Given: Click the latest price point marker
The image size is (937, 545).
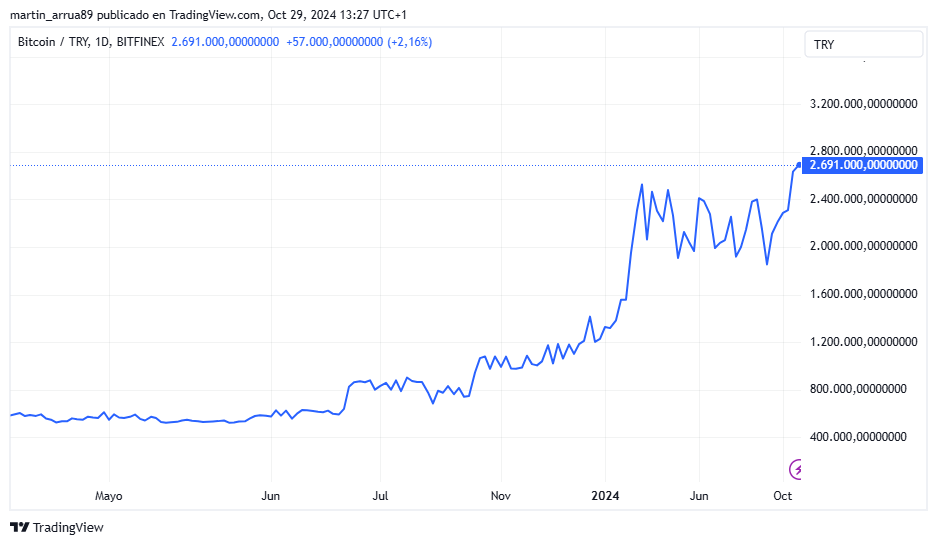Looking at the screenshot, I should pyautogui.click(x=799, y=165).
